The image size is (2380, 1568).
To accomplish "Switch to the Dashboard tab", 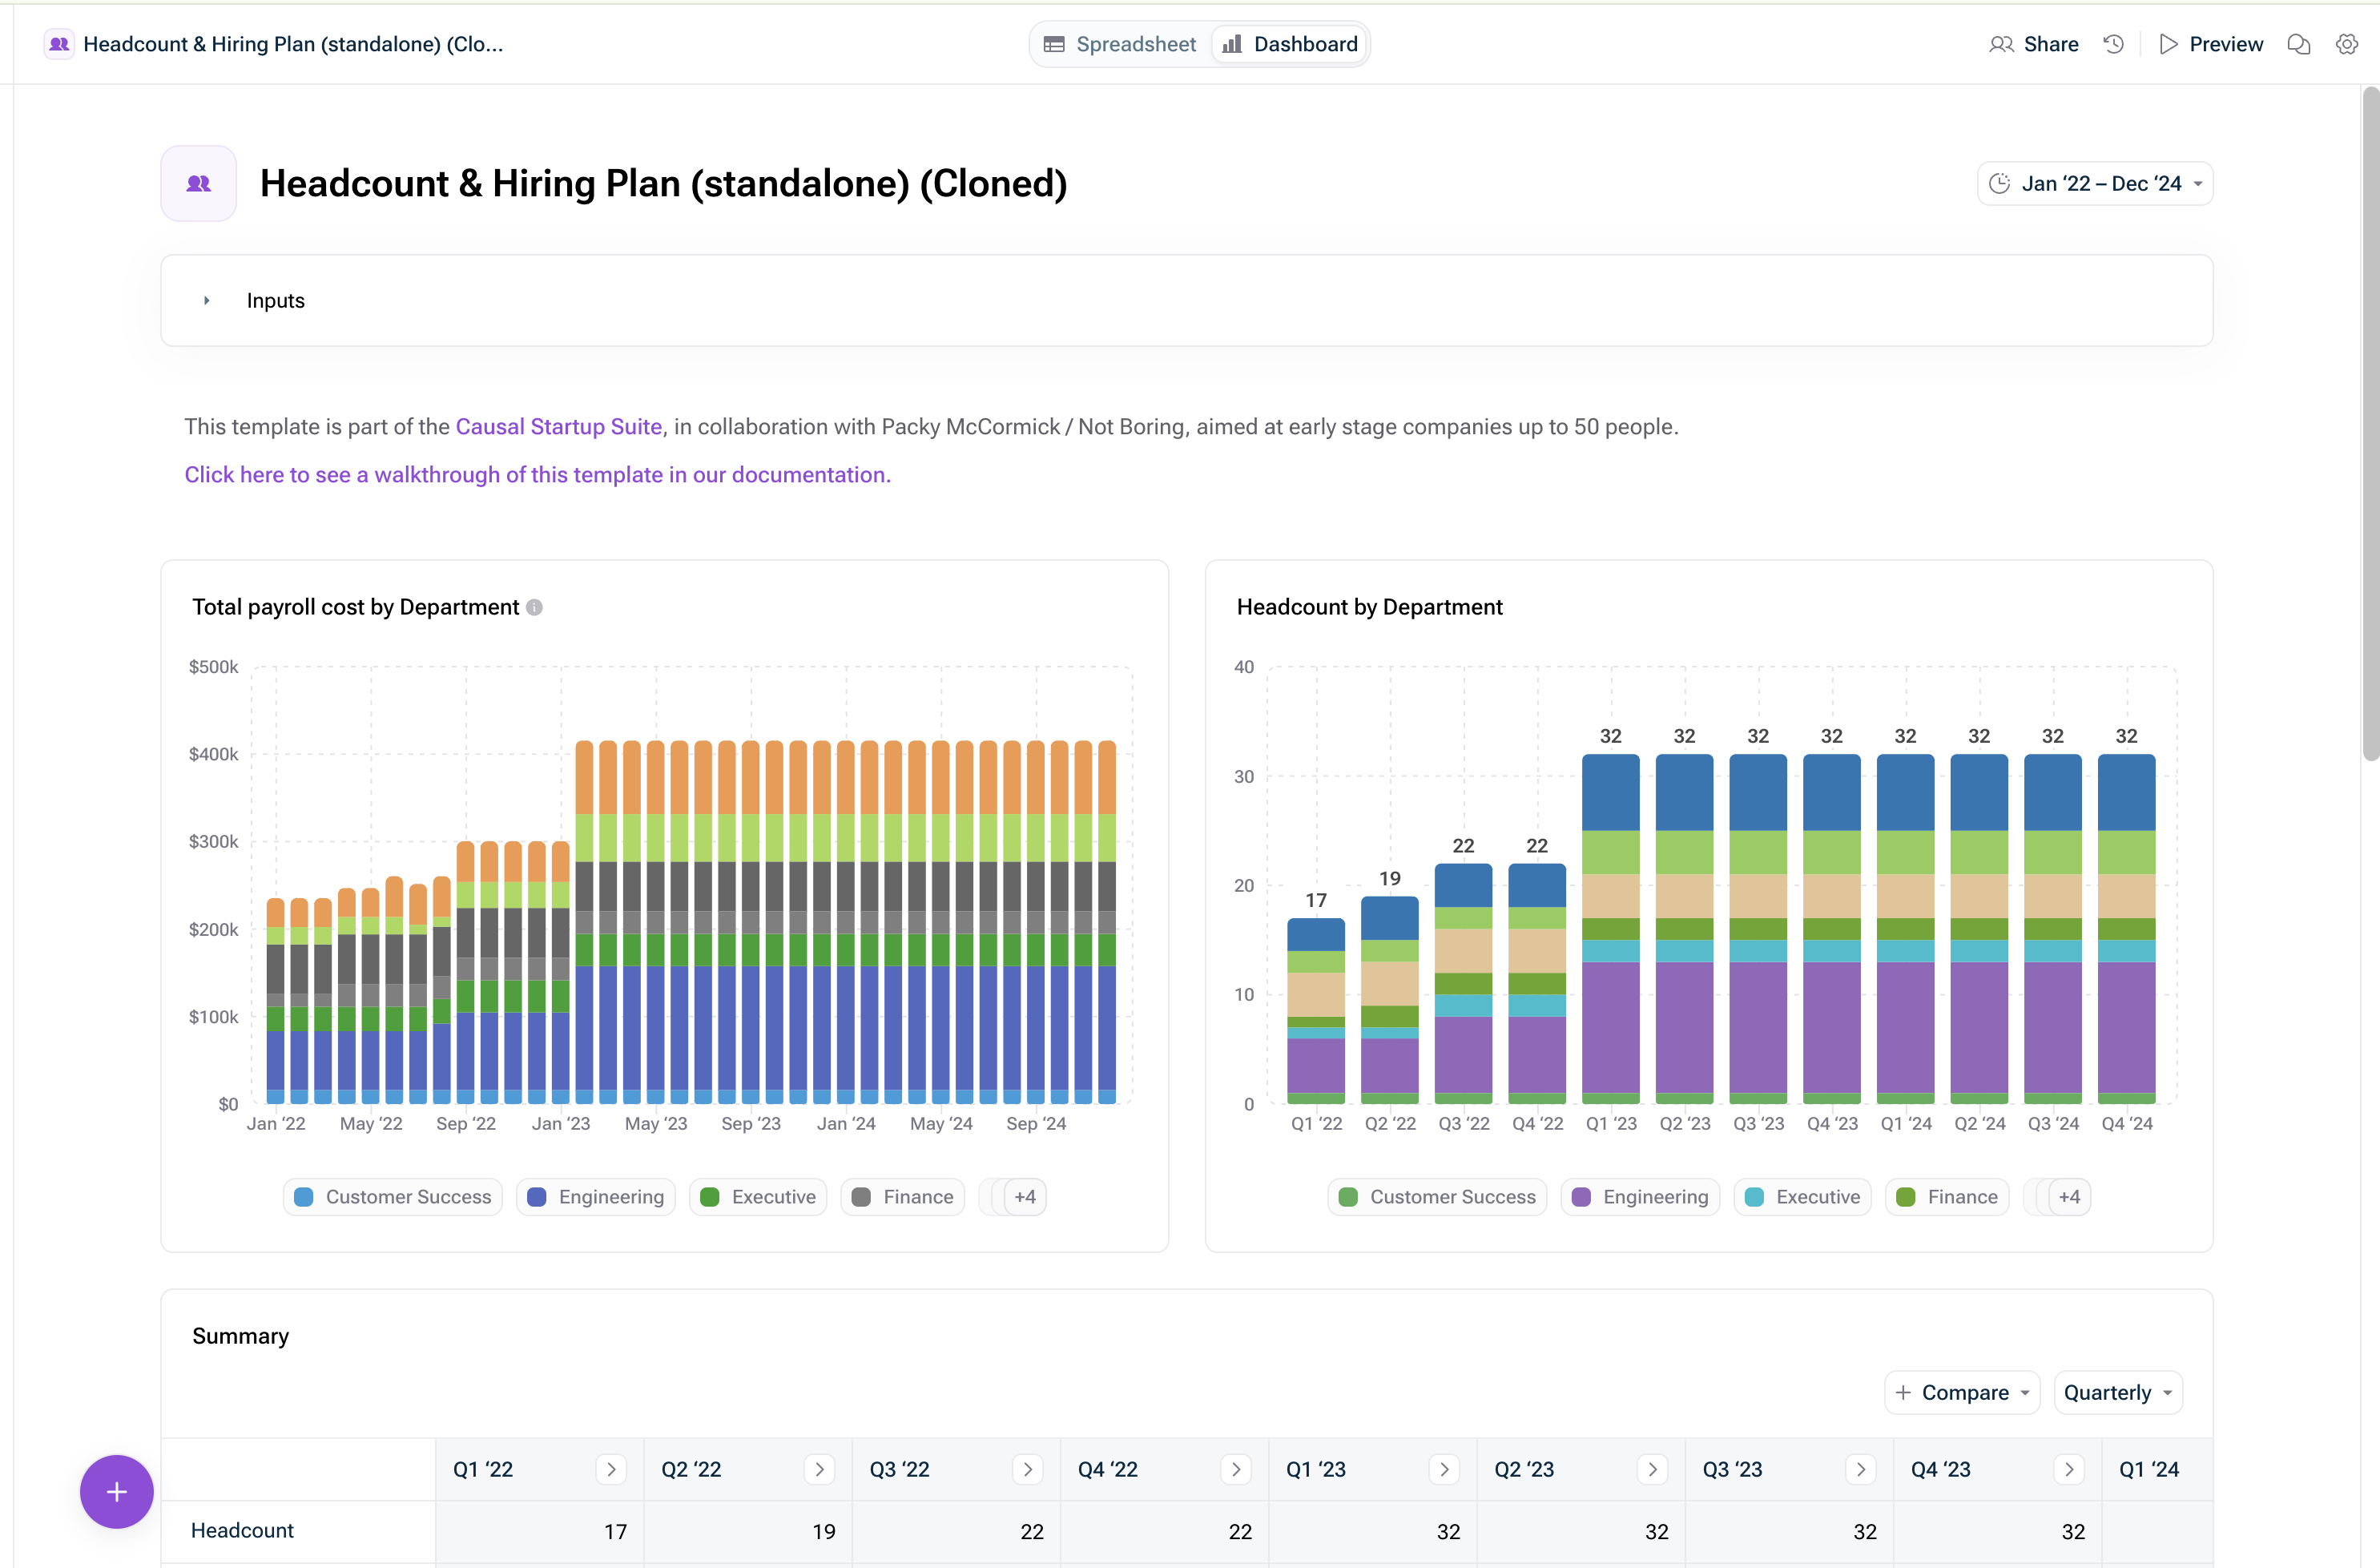I will coord(1290,44).
